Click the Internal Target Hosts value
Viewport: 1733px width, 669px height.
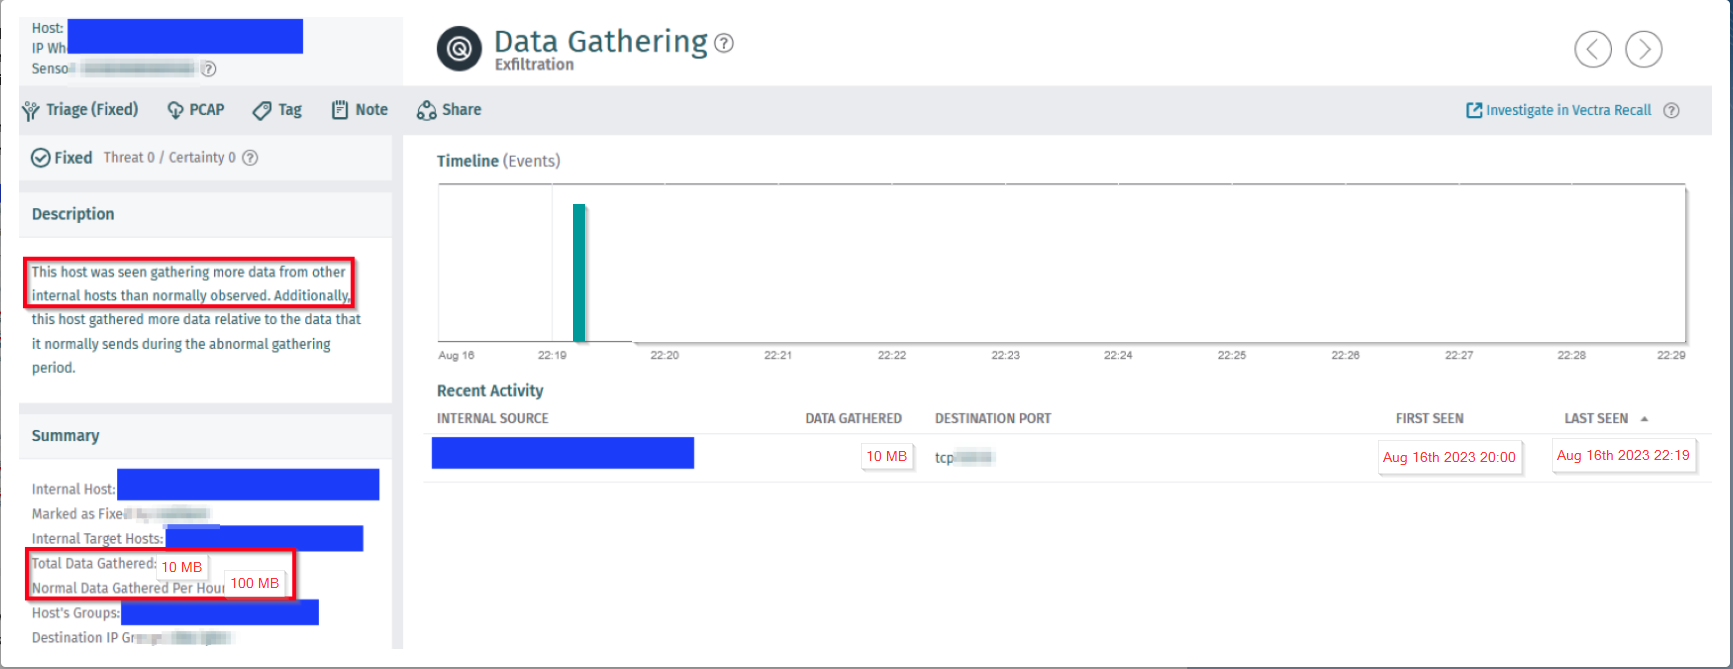(264, 538)
